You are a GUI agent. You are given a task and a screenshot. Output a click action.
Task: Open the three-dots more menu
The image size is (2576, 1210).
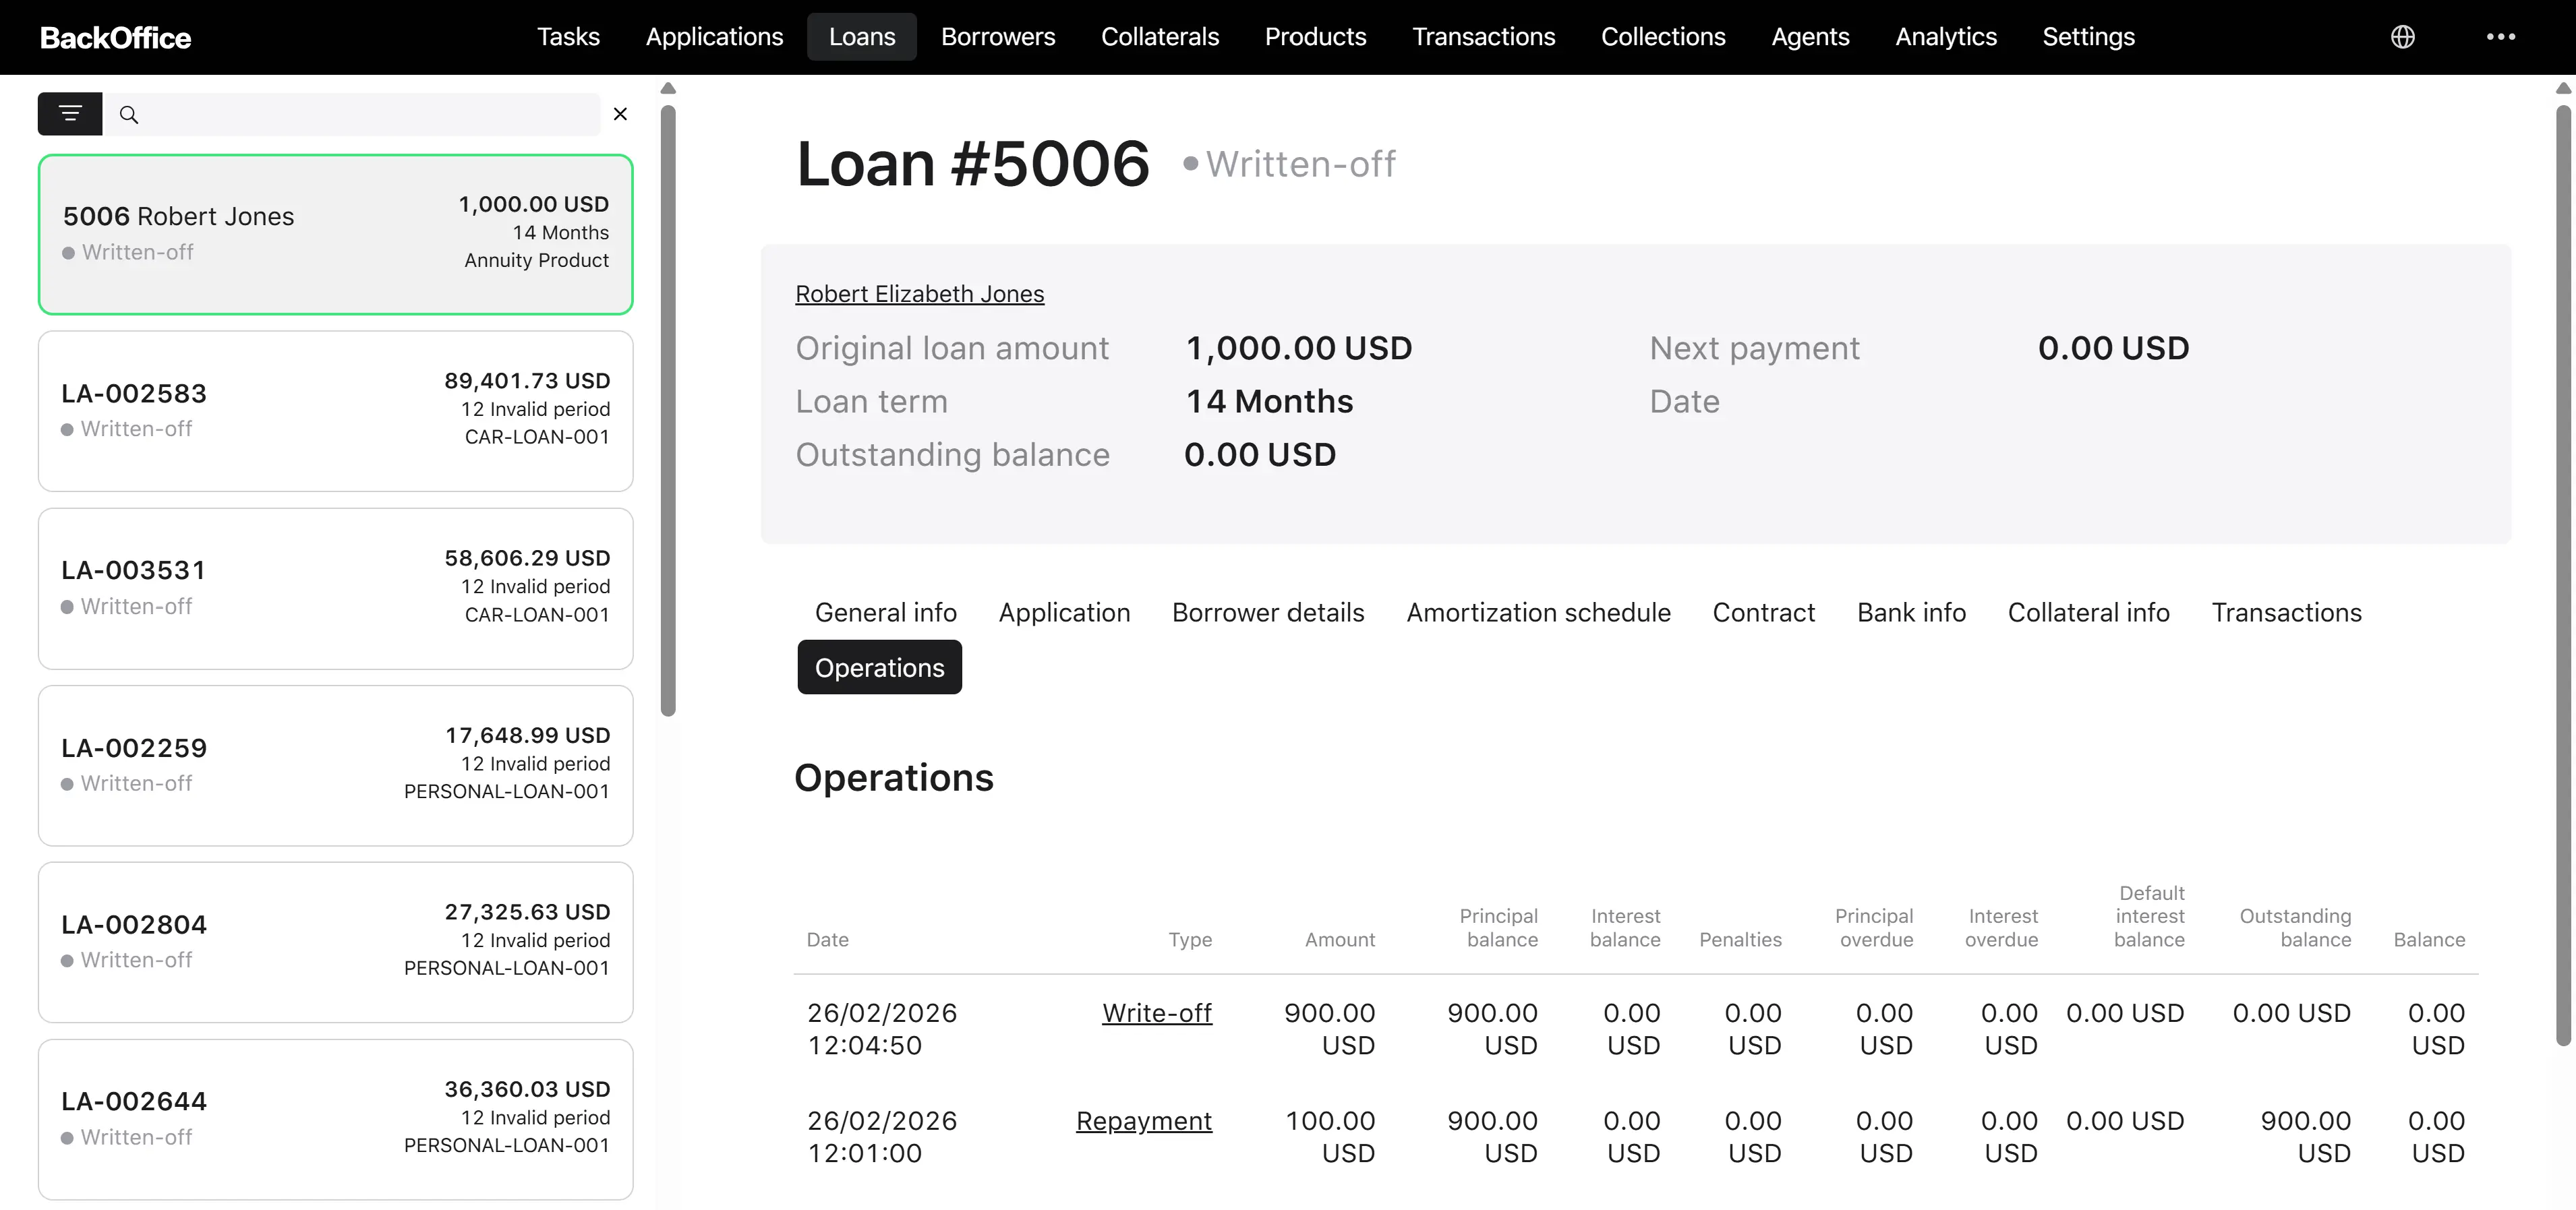2500,37
